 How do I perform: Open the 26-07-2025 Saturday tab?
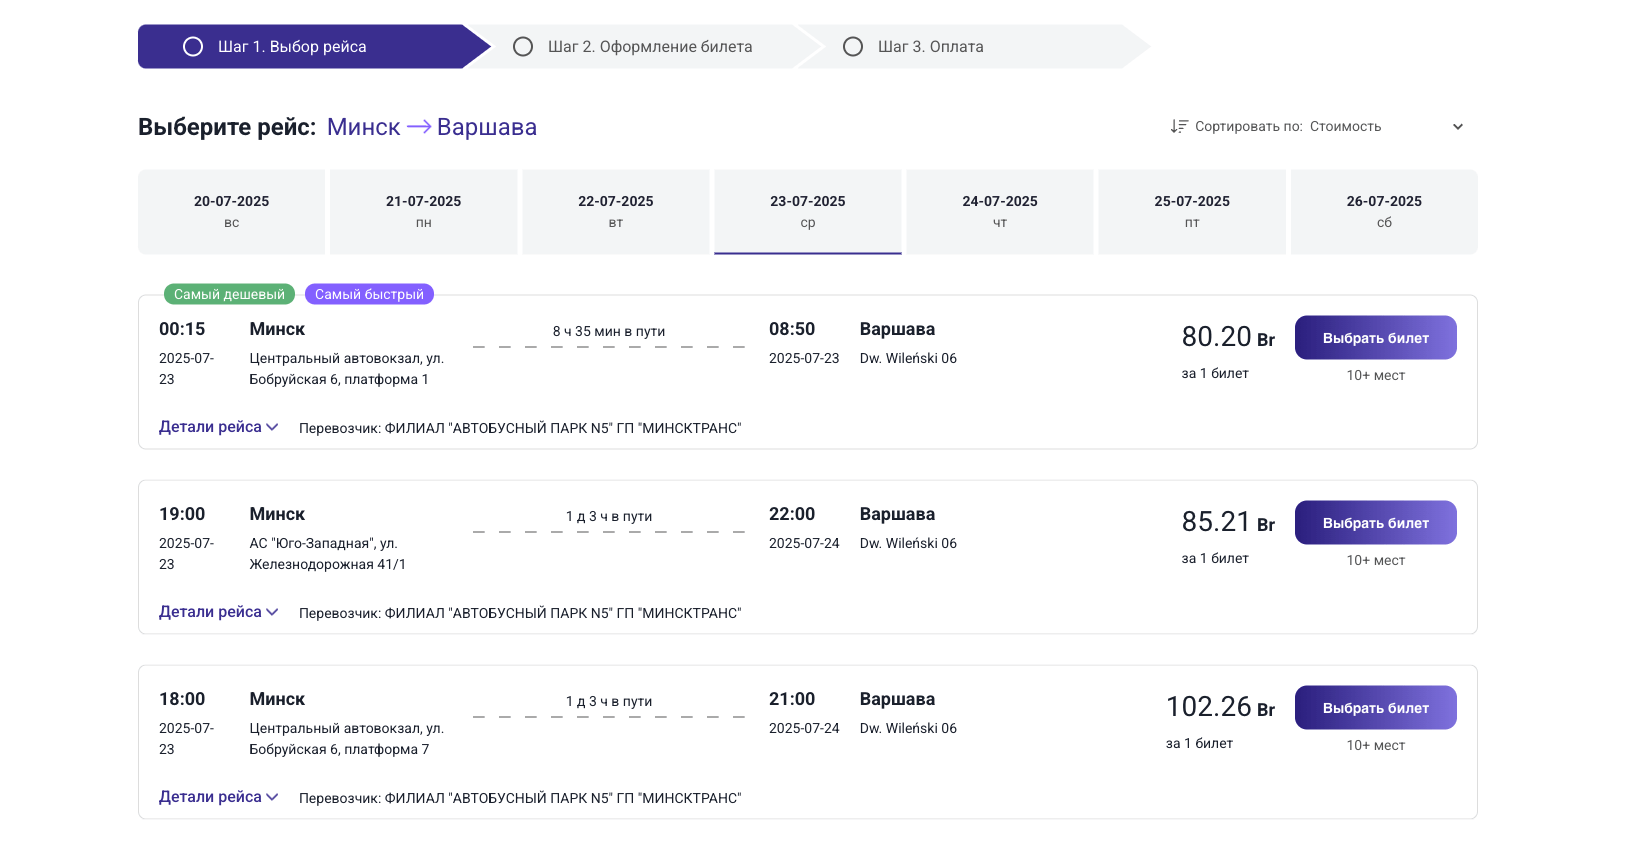coord(1383,211)
